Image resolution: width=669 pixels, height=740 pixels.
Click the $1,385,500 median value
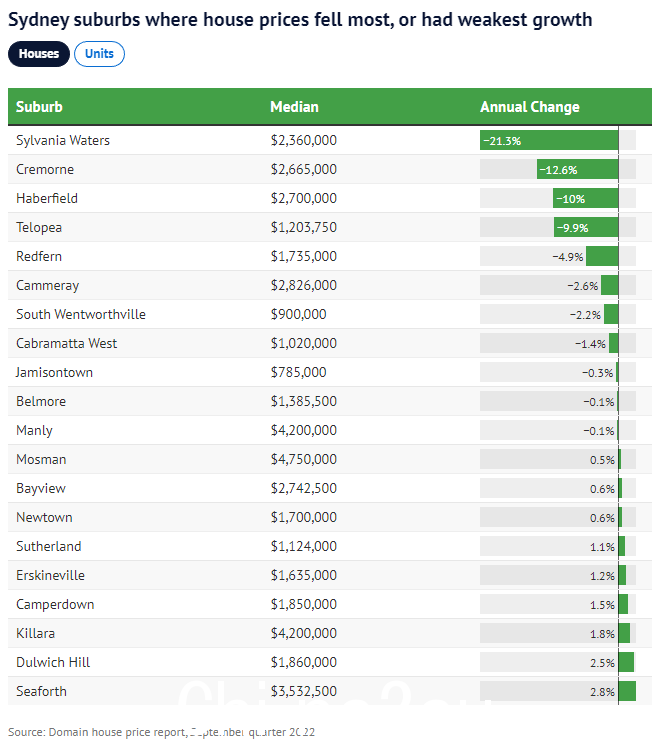pyautogui.click(x=303, y=401)
